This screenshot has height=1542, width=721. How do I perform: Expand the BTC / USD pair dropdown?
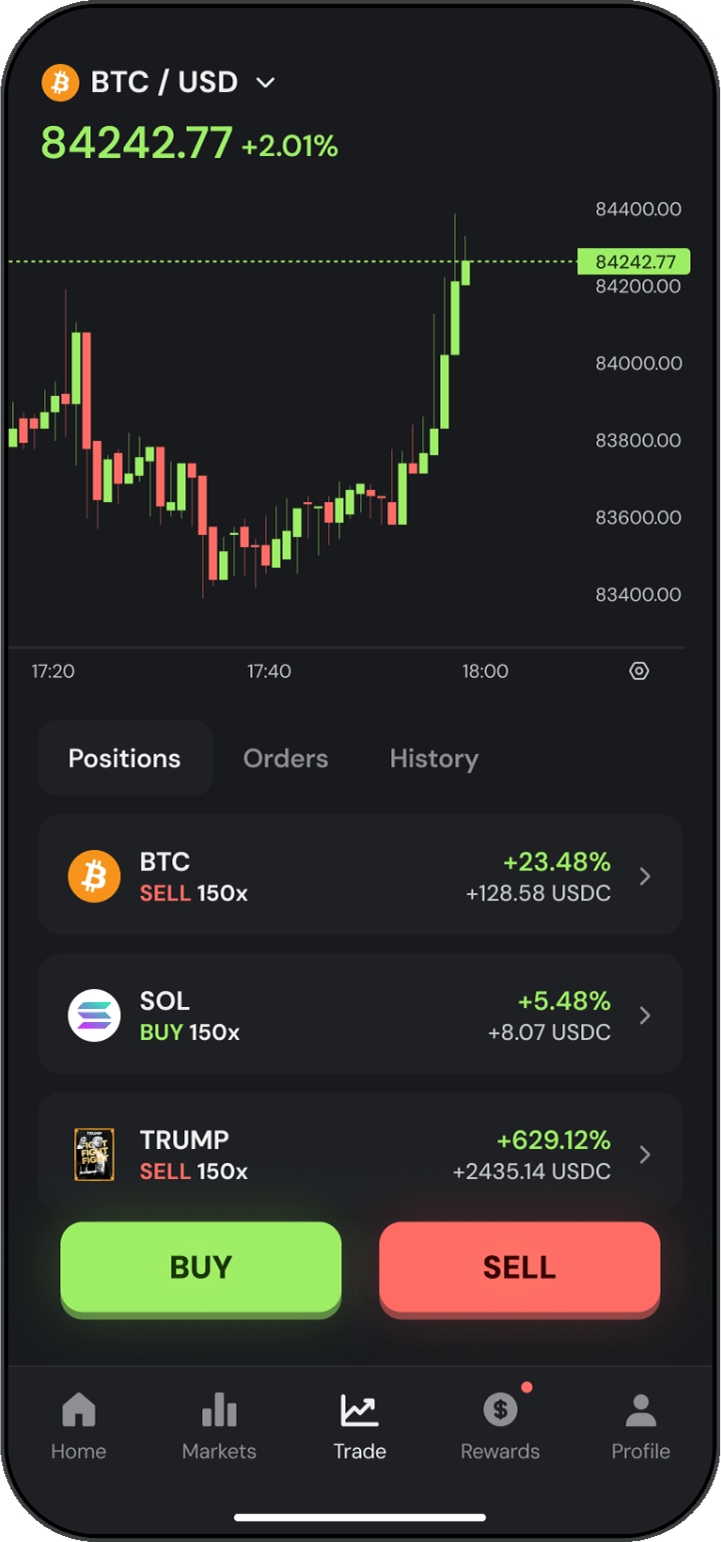coord(265,82)
